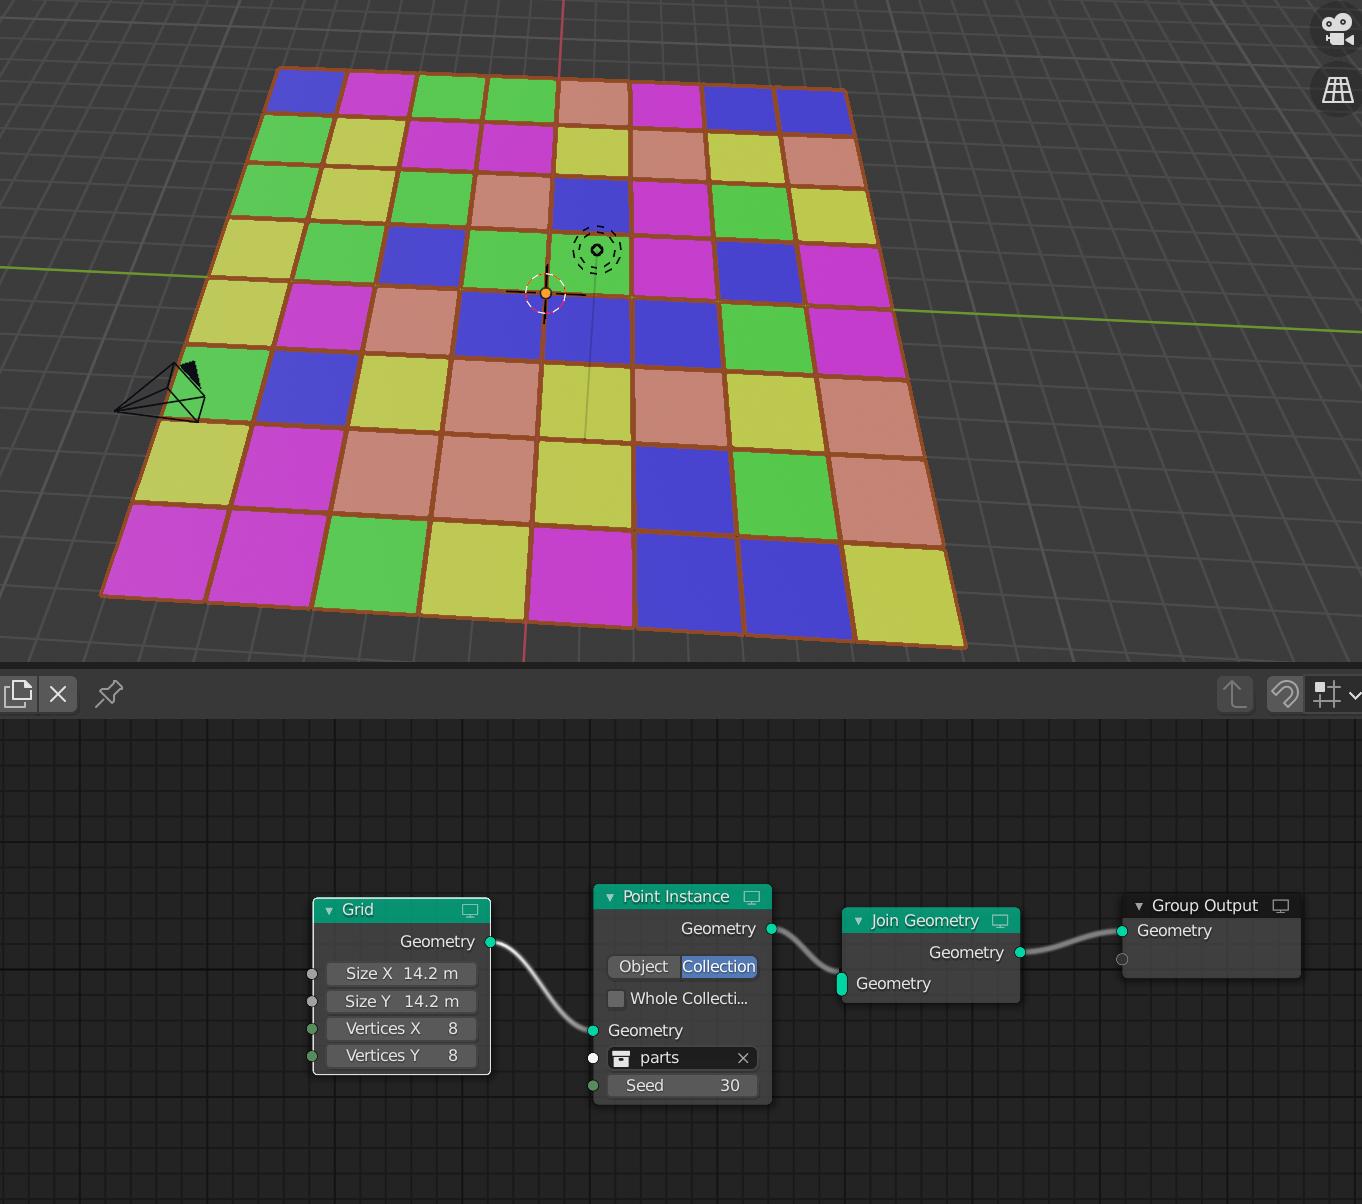Toggle Group Output viewer monitor icon
1362x1204 pixels.
click(x=1280, y=906)
